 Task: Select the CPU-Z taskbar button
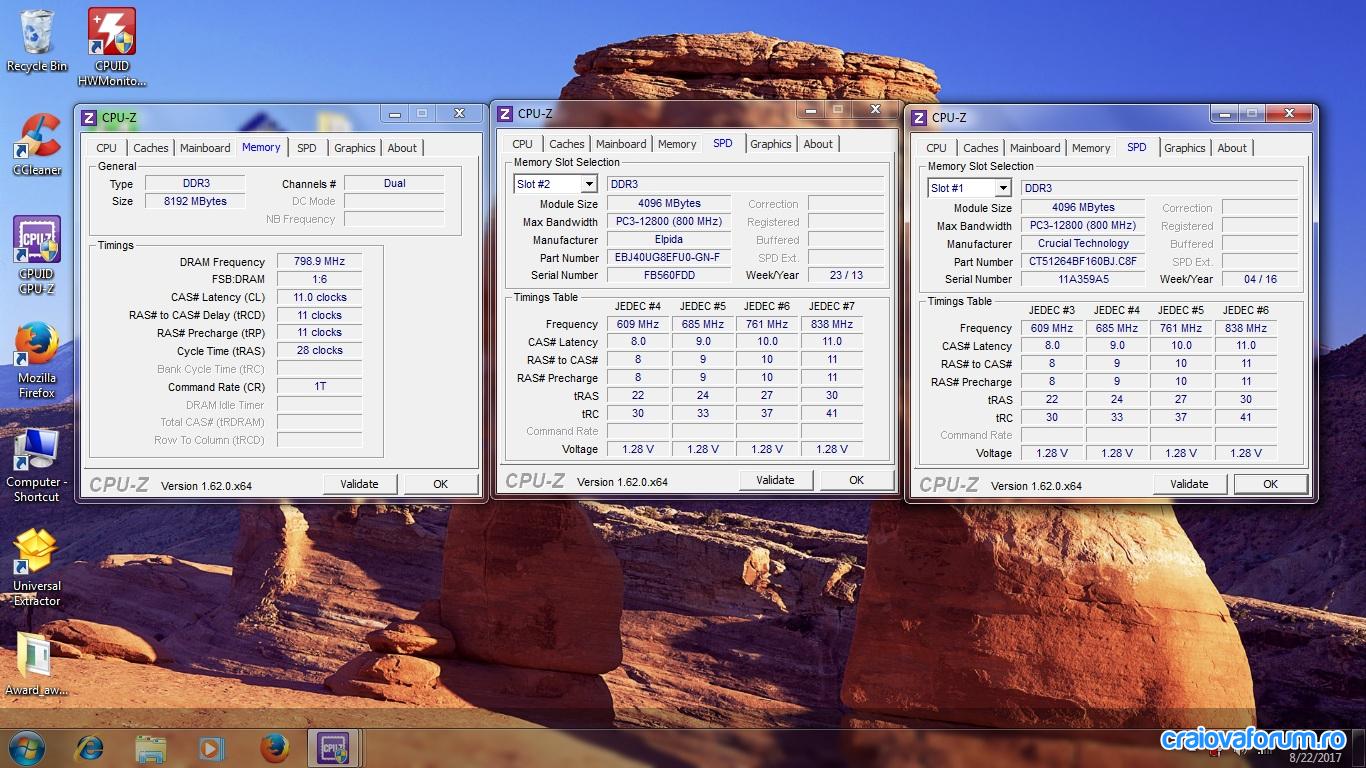coord(333,747)
